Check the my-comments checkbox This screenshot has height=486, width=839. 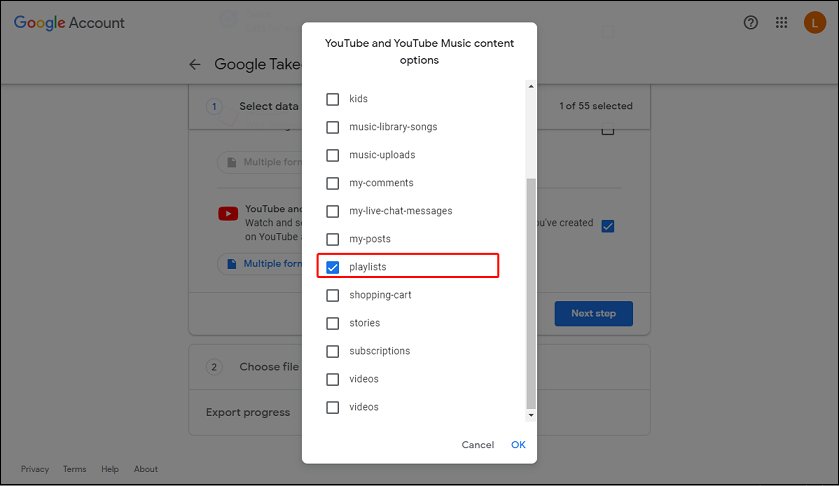(332, 183)
